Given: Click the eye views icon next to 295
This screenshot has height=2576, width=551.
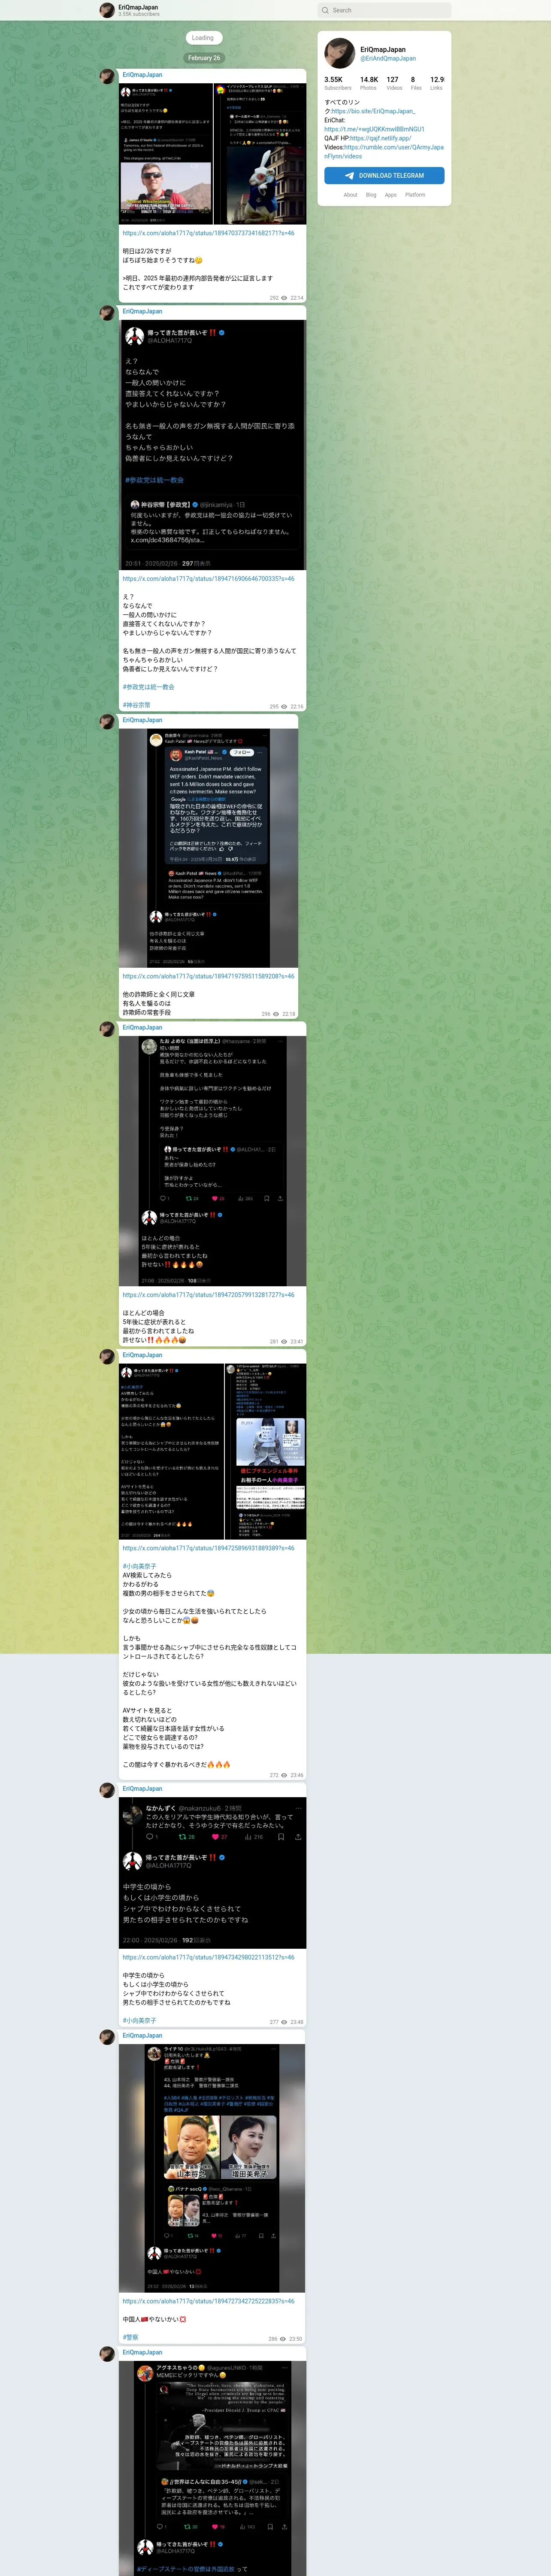Looking at the screenshot, I should (x=284, y=707).
